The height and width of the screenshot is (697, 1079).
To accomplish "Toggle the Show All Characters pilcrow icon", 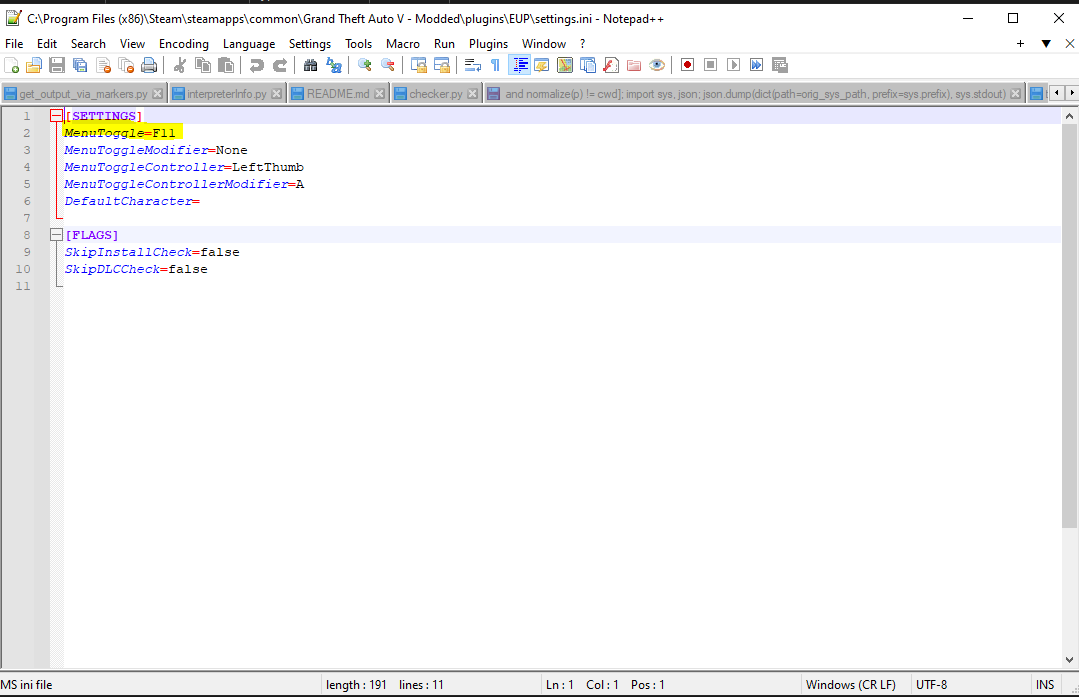I will click(495, 65).
